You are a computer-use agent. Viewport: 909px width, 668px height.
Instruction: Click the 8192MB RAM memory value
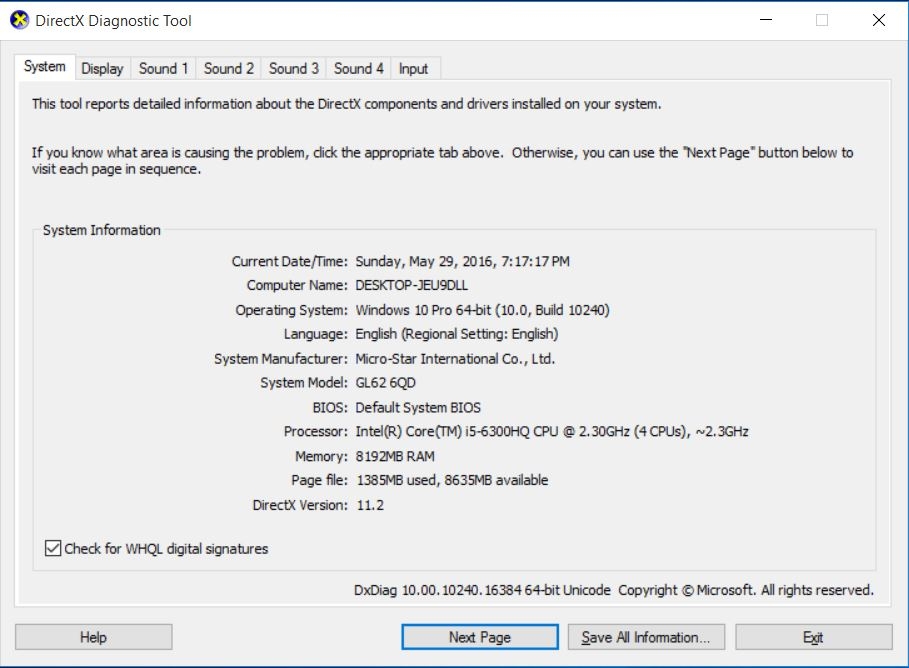[x=395, y=456]
